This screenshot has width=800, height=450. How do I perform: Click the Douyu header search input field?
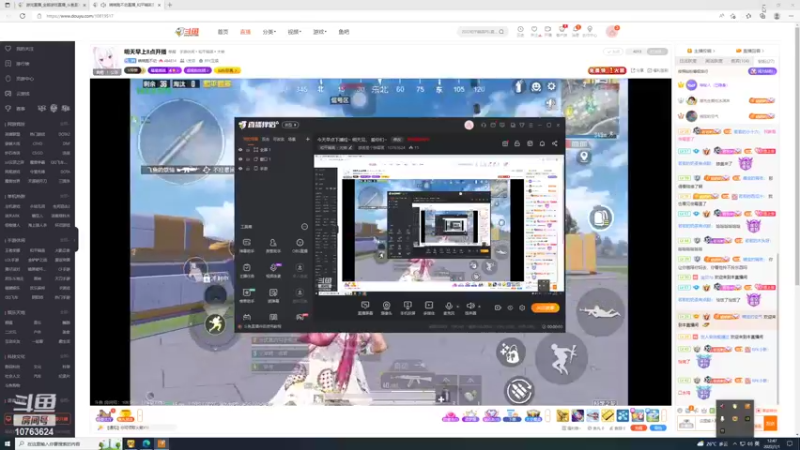478,32
